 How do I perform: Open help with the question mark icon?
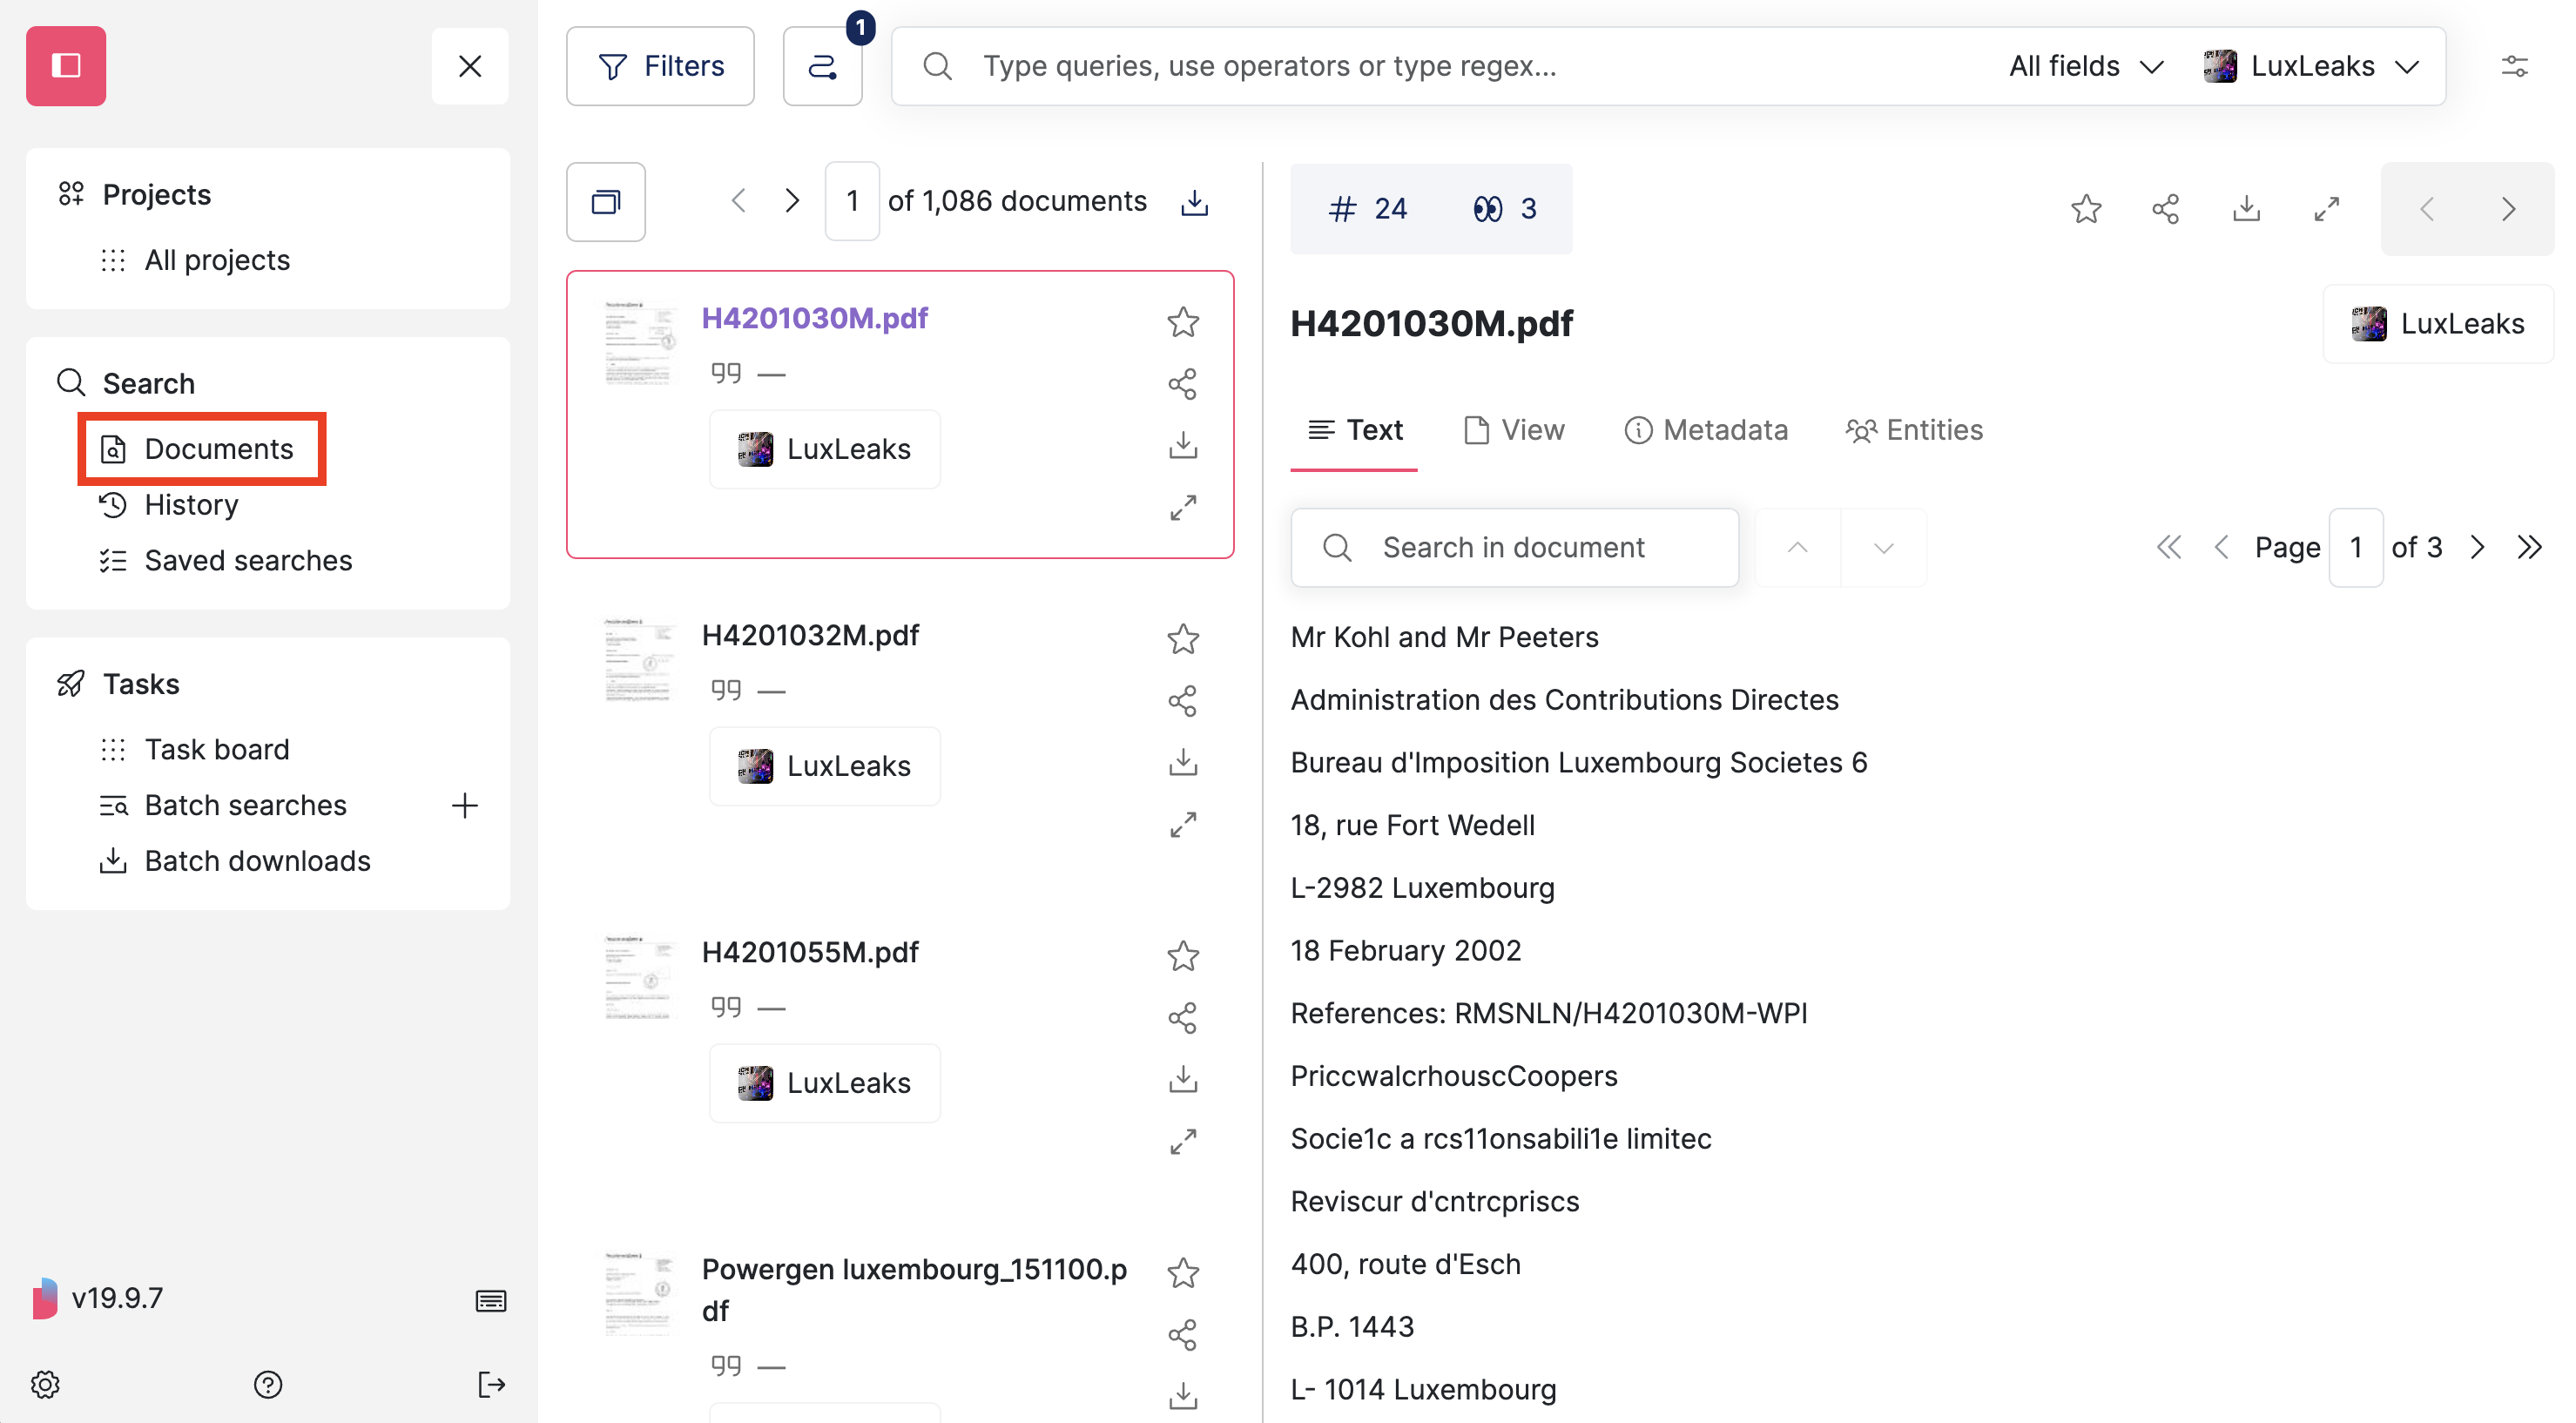pos(267,1385)
